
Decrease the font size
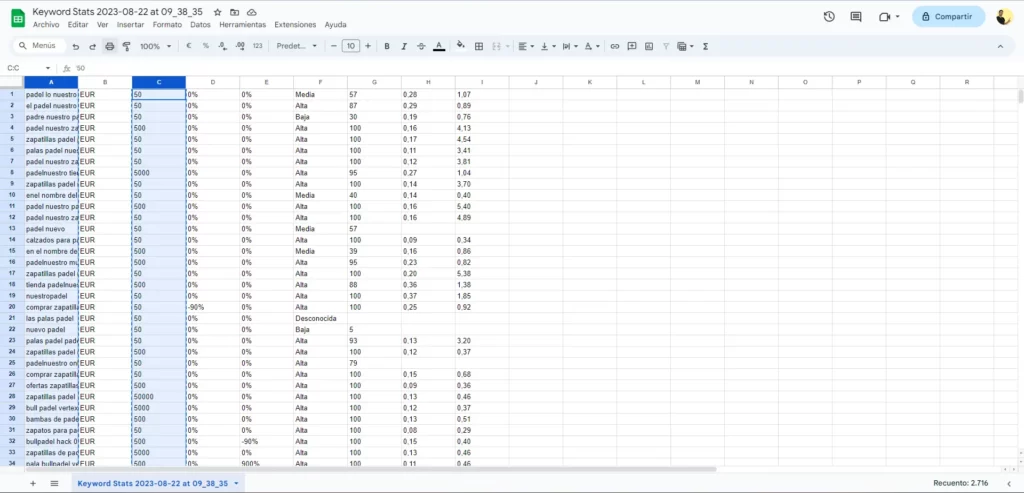[334, 46]
